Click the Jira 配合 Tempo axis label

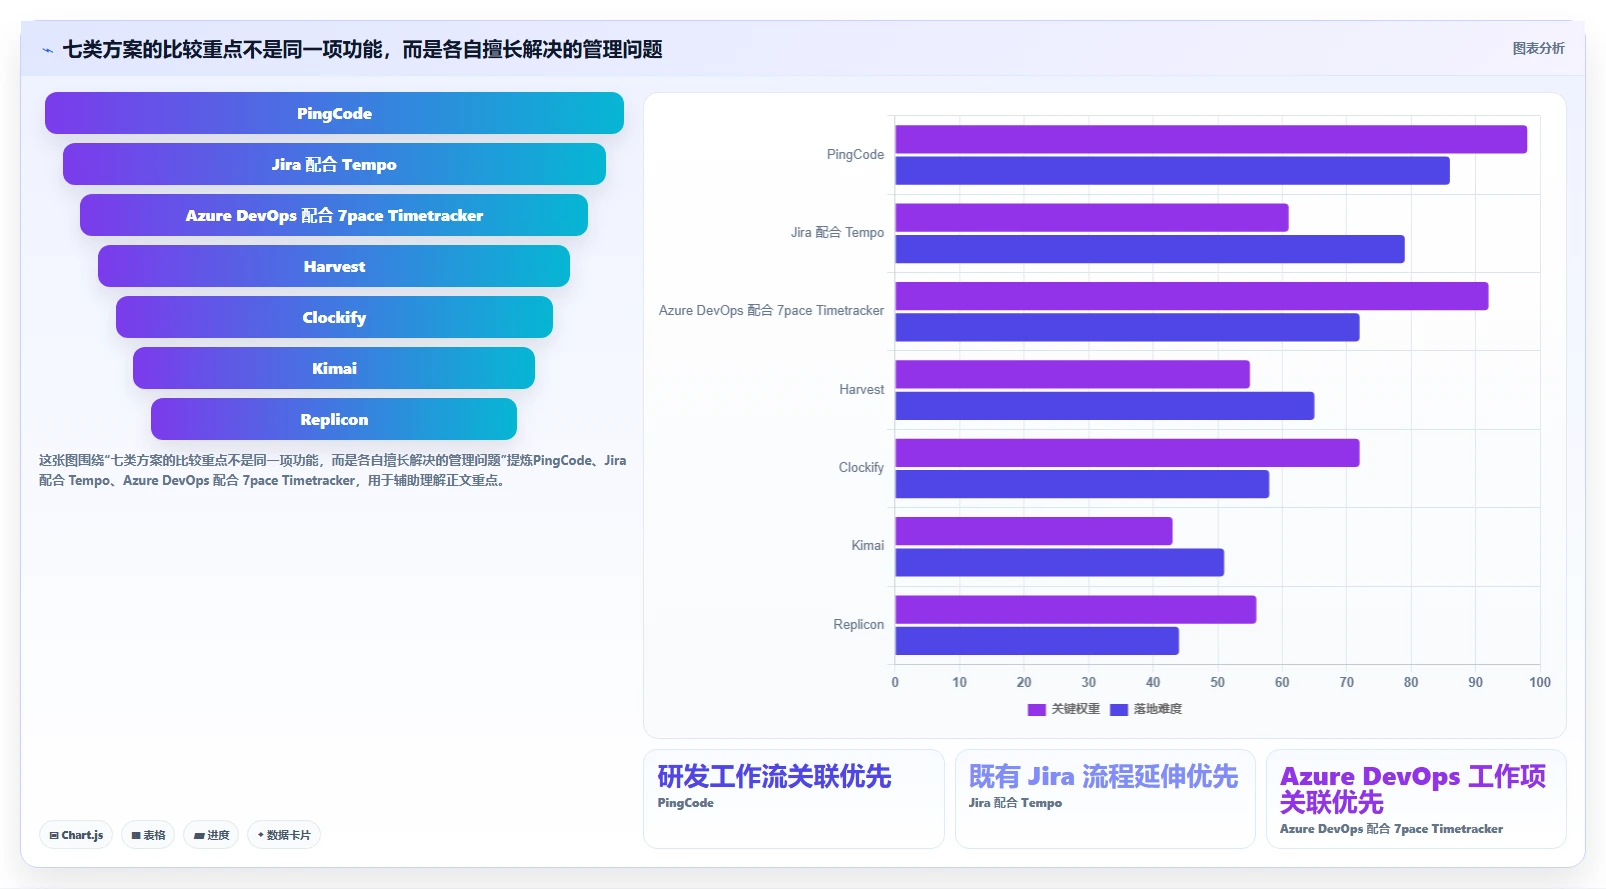click(x=837, y=233)
